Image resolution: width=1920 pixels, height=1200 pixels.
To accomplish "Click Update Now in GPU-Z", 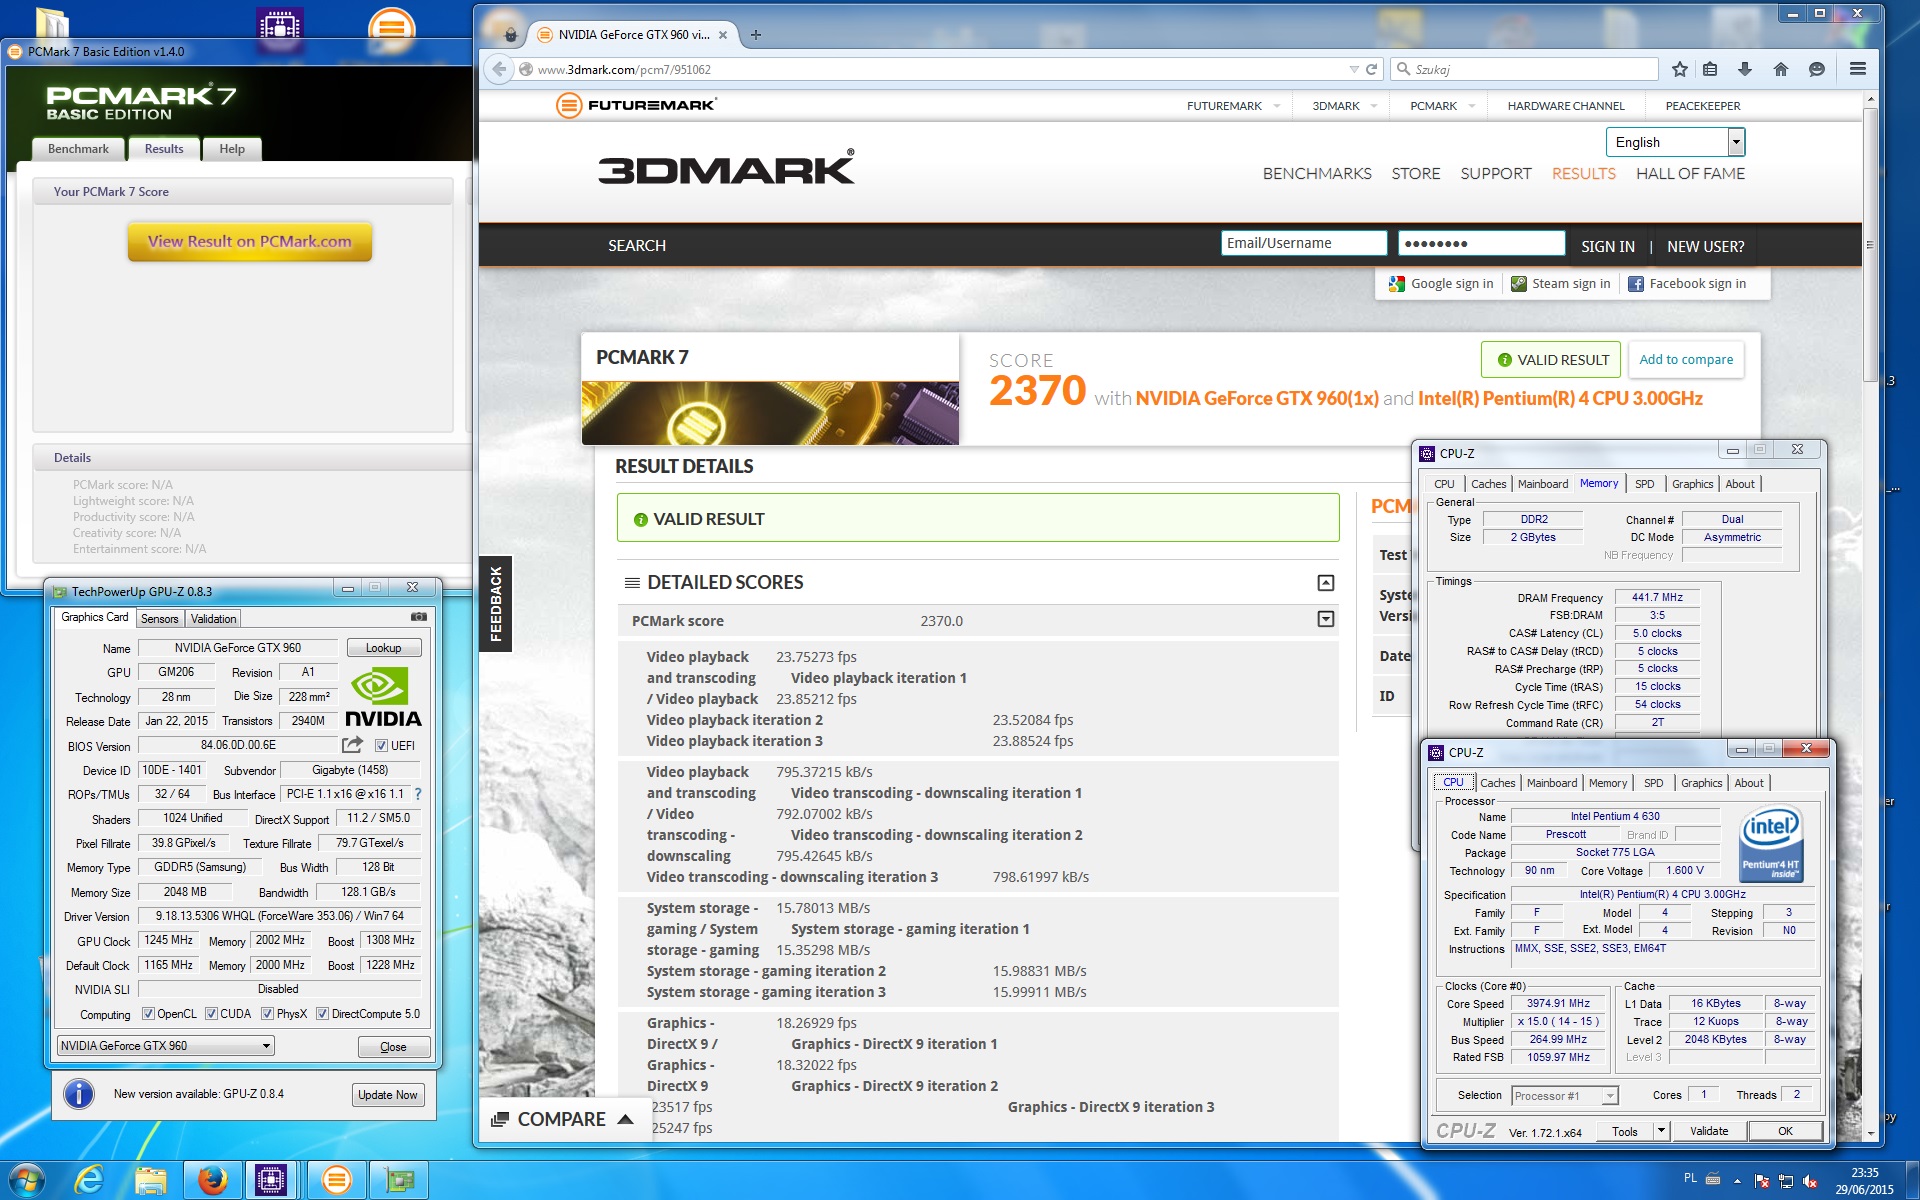I will (x=388, y=1095).
